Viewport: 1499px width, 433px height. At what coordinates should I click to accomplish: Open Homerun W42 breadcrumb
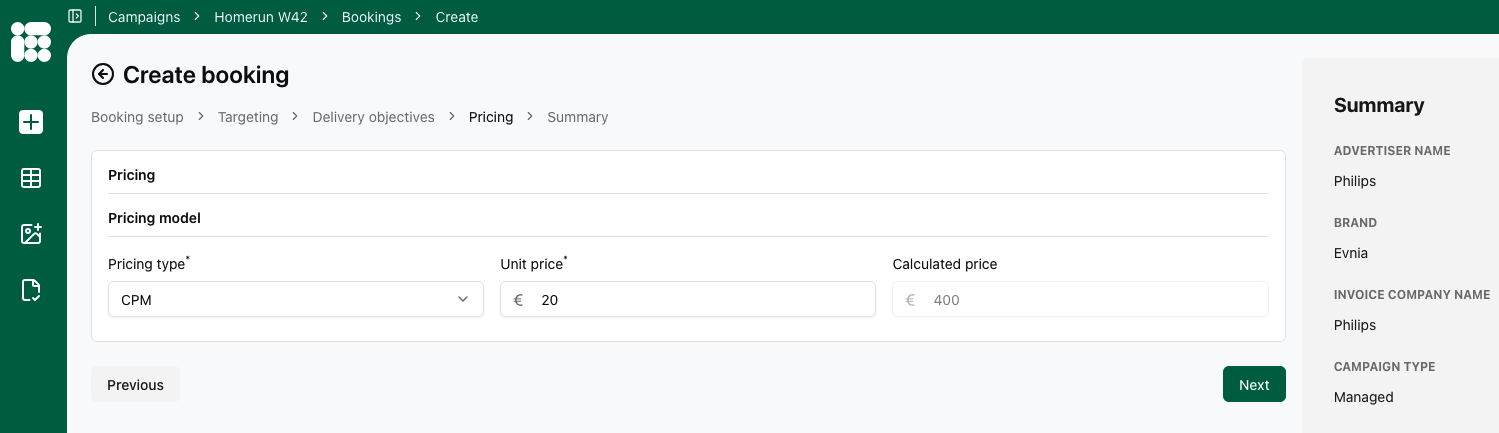click(x=261, y=17)
